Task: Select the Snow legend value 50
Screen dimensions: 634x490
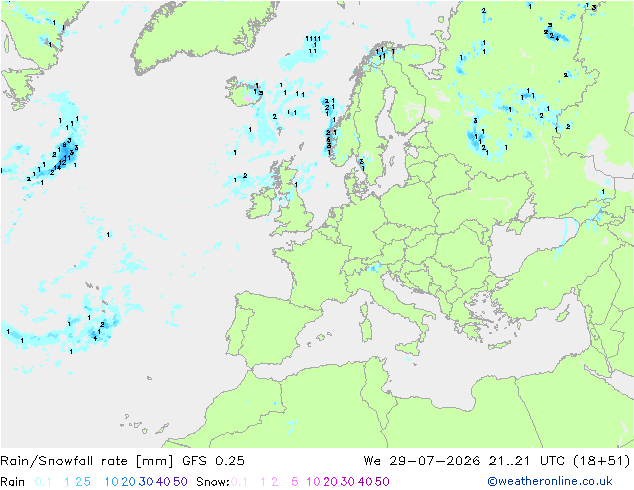Action: 382,482
